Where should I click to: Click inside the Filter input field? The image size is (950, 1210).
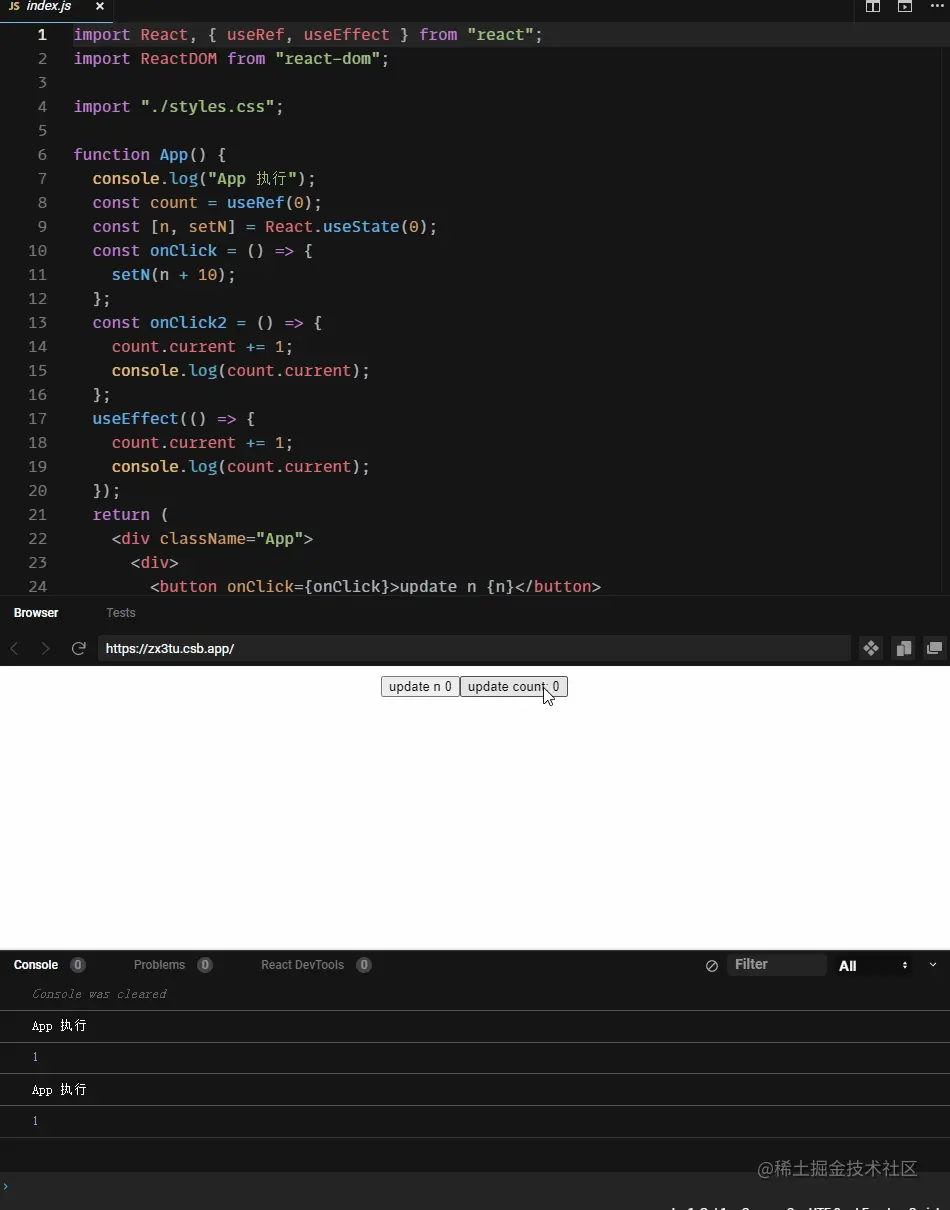(x=778, y=964)
